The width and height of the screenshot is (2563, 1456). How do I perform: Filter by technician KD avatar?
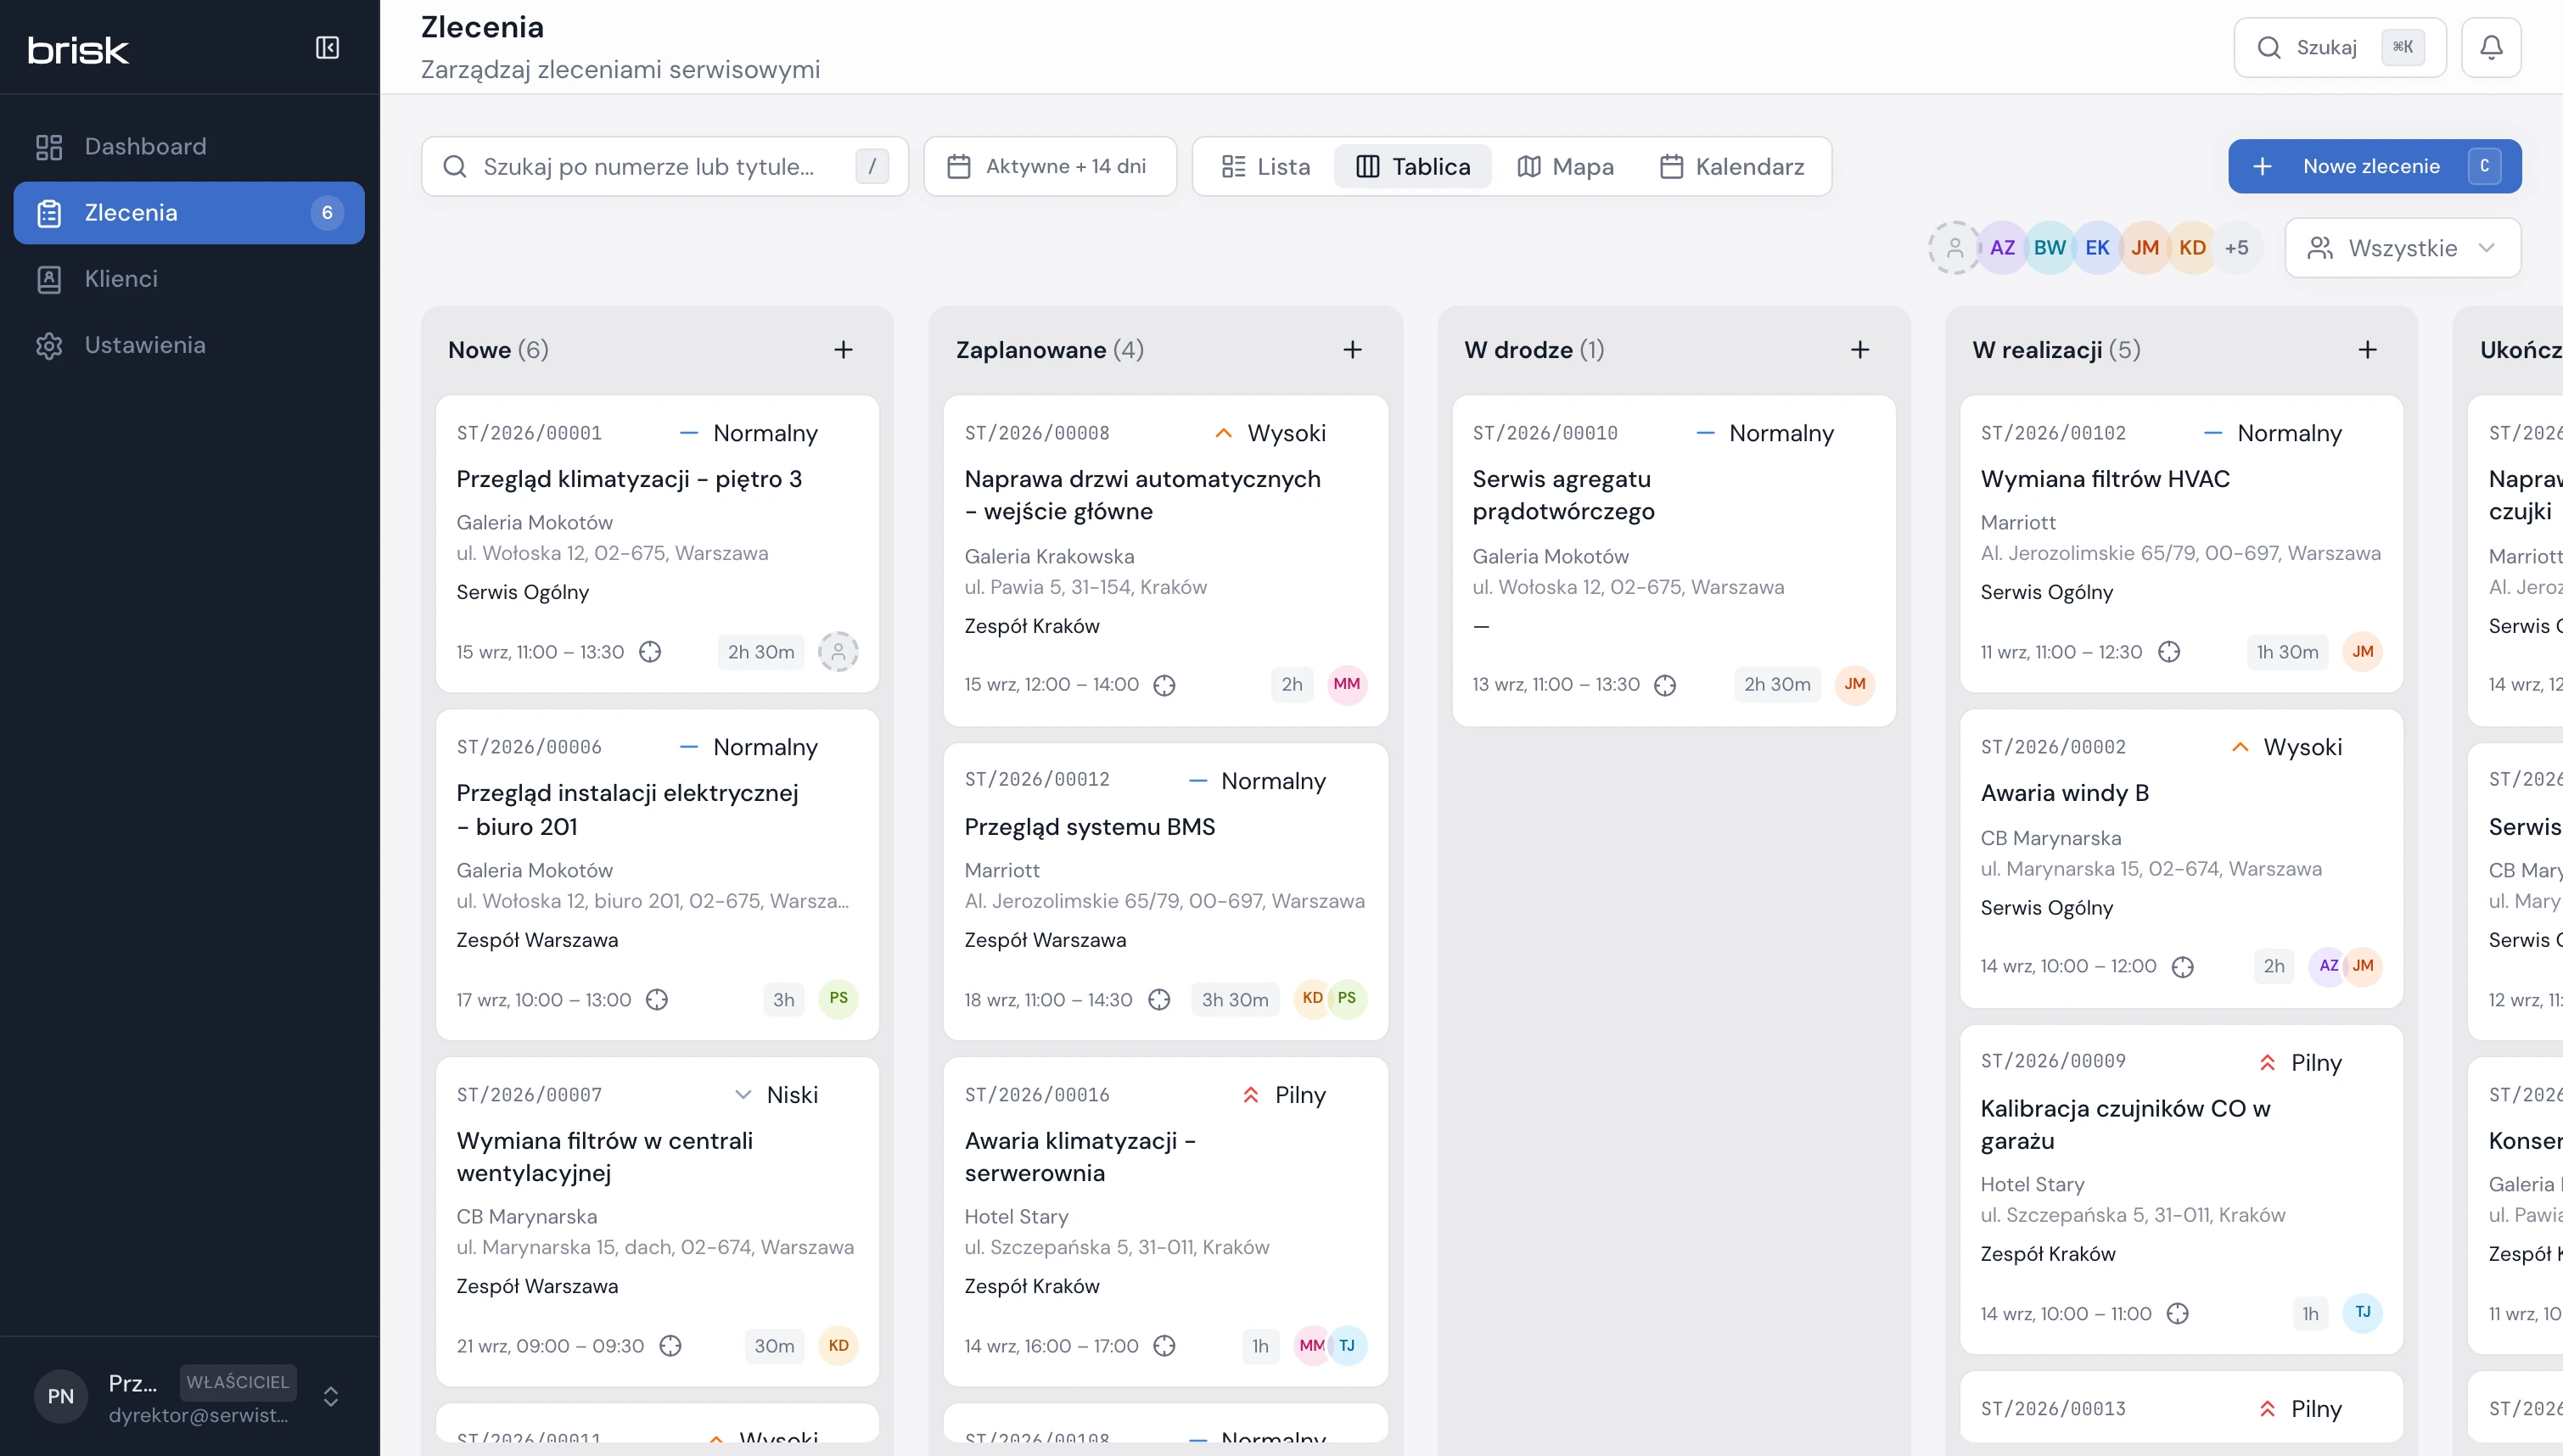(x=2192, y=248)
